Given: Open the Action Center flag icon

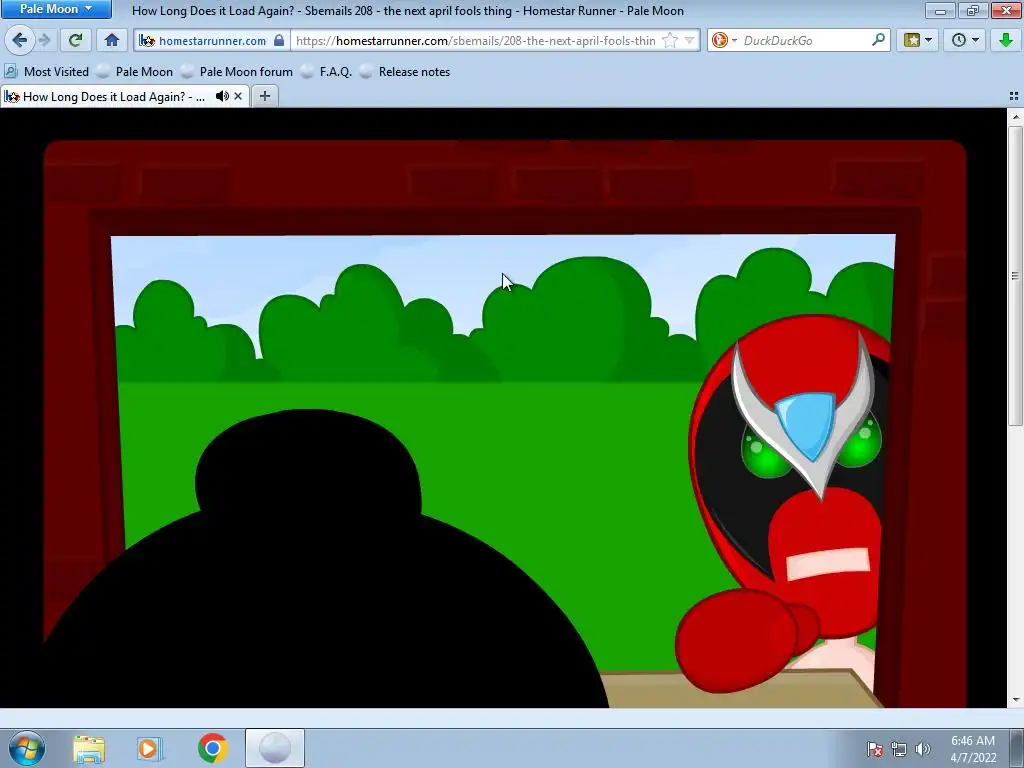Looking at the screenshot, I should tap(874, 749).
